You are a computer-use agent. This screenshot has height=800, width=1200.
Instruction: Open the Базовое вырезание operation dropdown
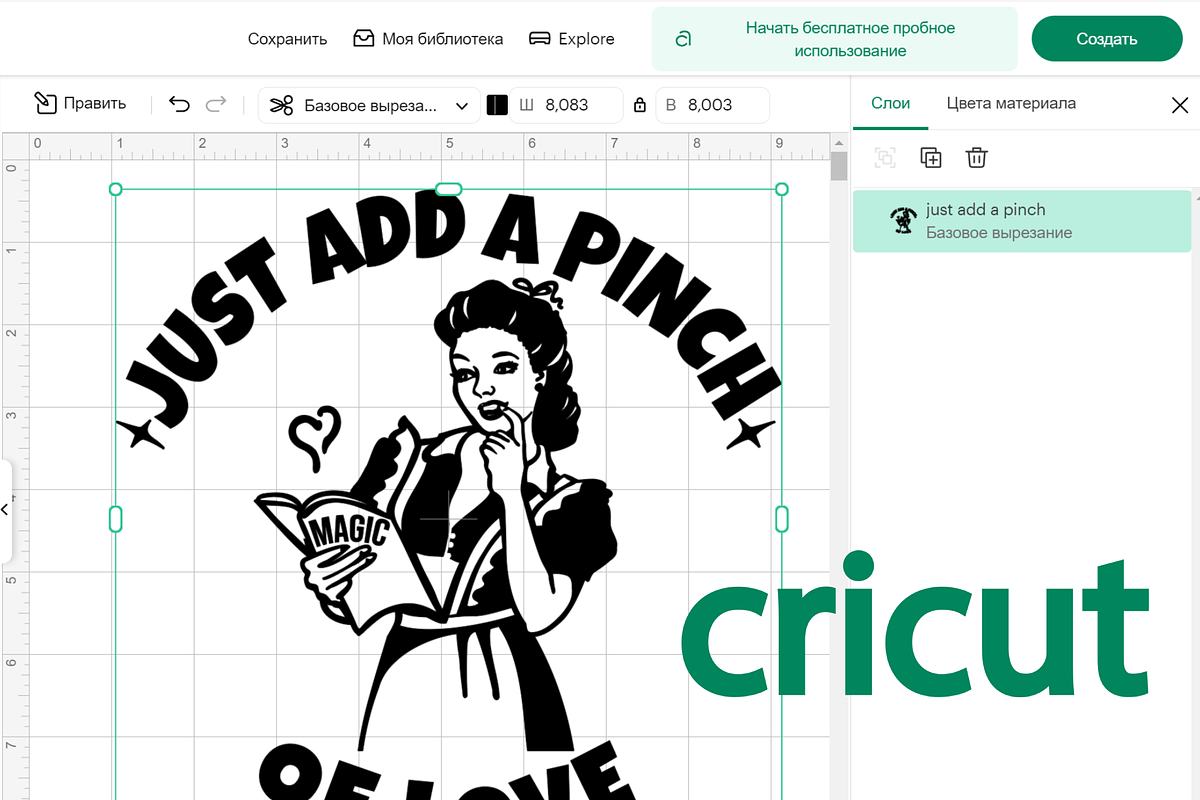click(x=368, y=105)
